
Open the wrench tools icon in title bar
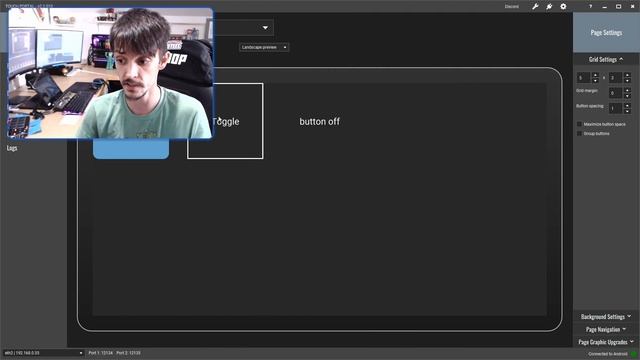(535, 7)
